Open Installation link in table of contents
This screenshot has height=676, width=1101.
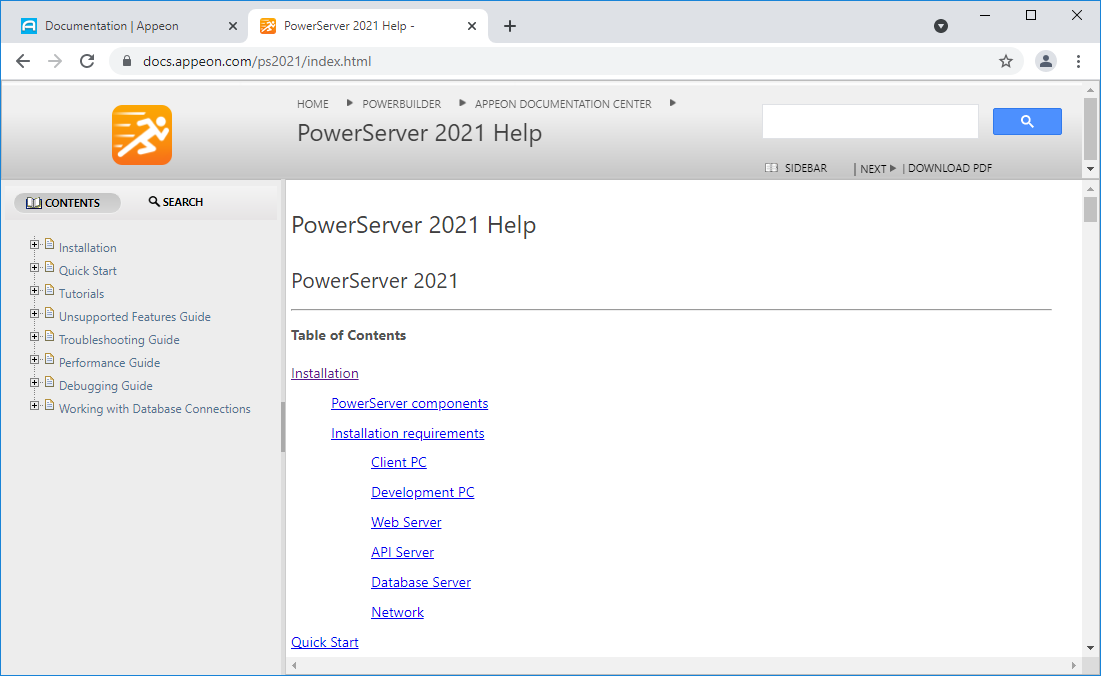click(324, 373)
